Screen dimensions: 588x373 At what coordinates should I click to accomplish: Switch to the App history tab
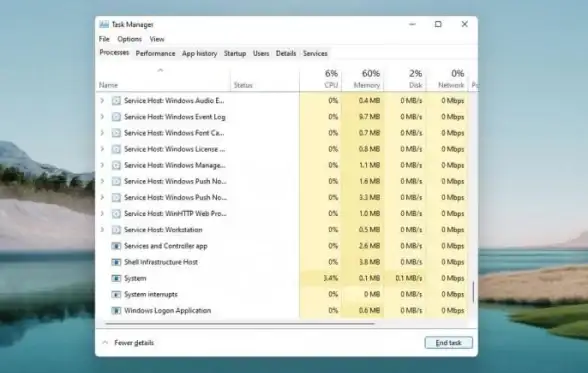(x=200, y=53)
